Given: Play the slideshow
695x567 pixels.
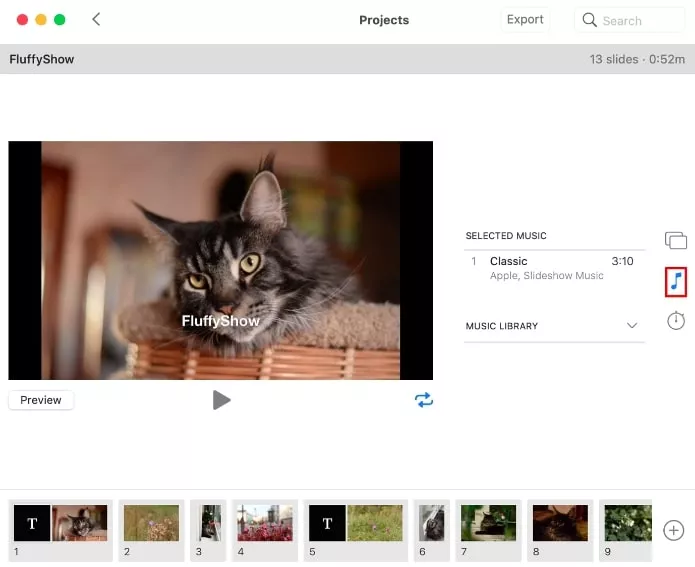Looking at the screenshot, I should [221, 400].
